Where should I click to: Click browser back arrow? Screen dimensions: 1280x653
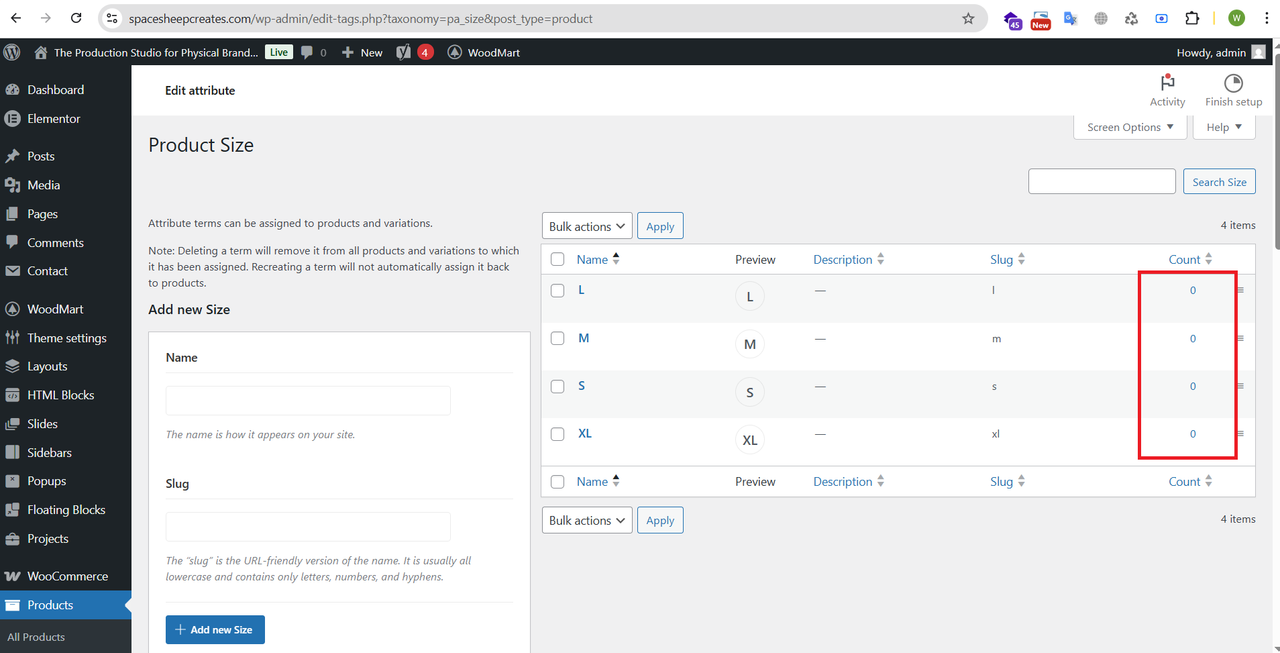tap(15, 18)
